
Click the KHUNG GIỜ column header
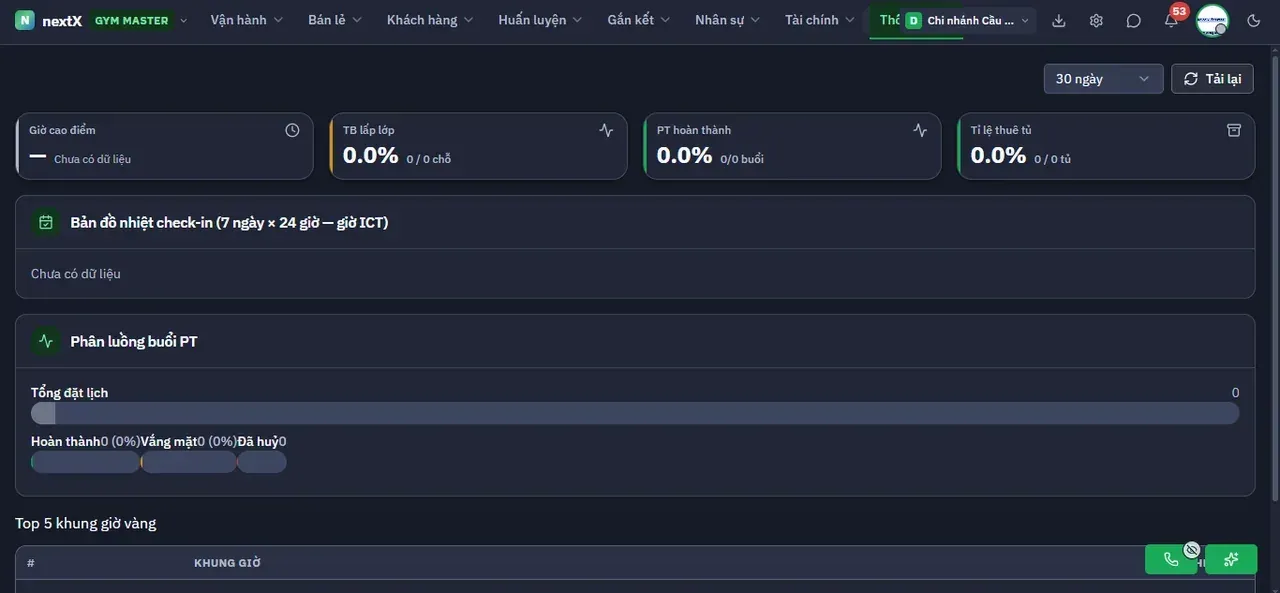click(227, 563)
